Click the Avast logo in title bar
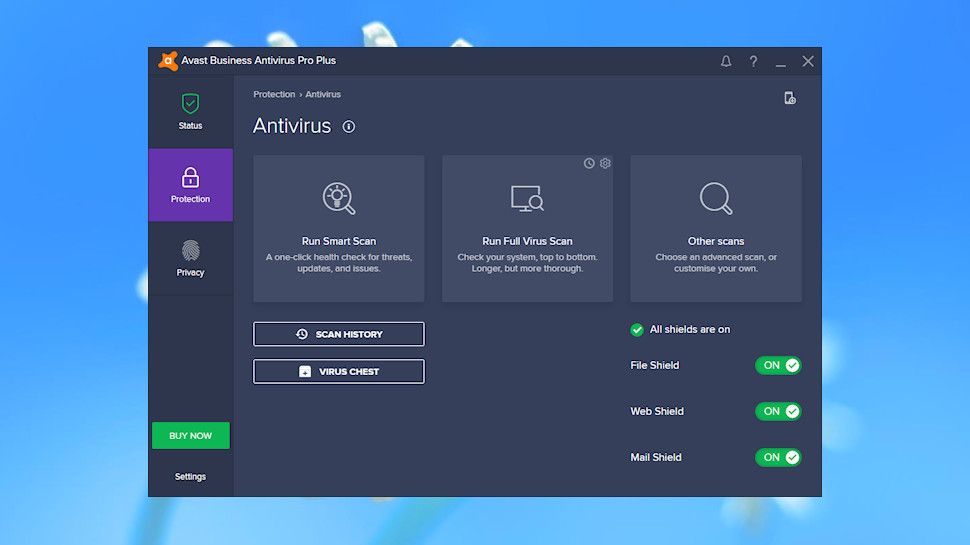Screen dimensions: 970x545 pos(168,61)
